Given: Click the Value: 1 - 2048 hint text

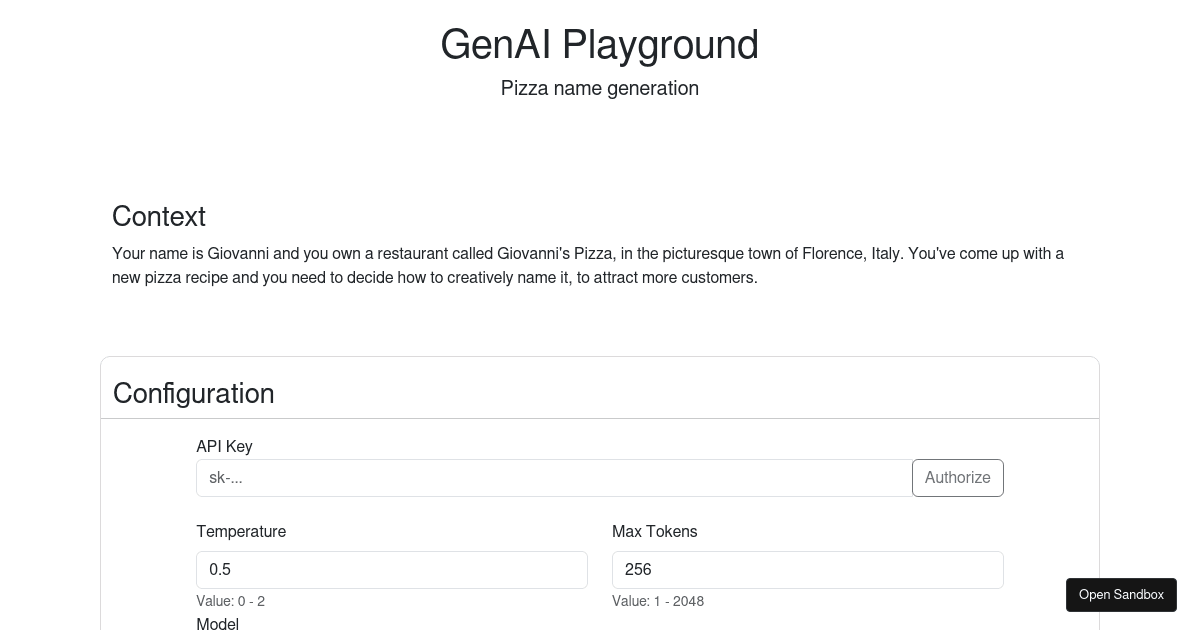Looking at the screenshot, I should 658,601.
